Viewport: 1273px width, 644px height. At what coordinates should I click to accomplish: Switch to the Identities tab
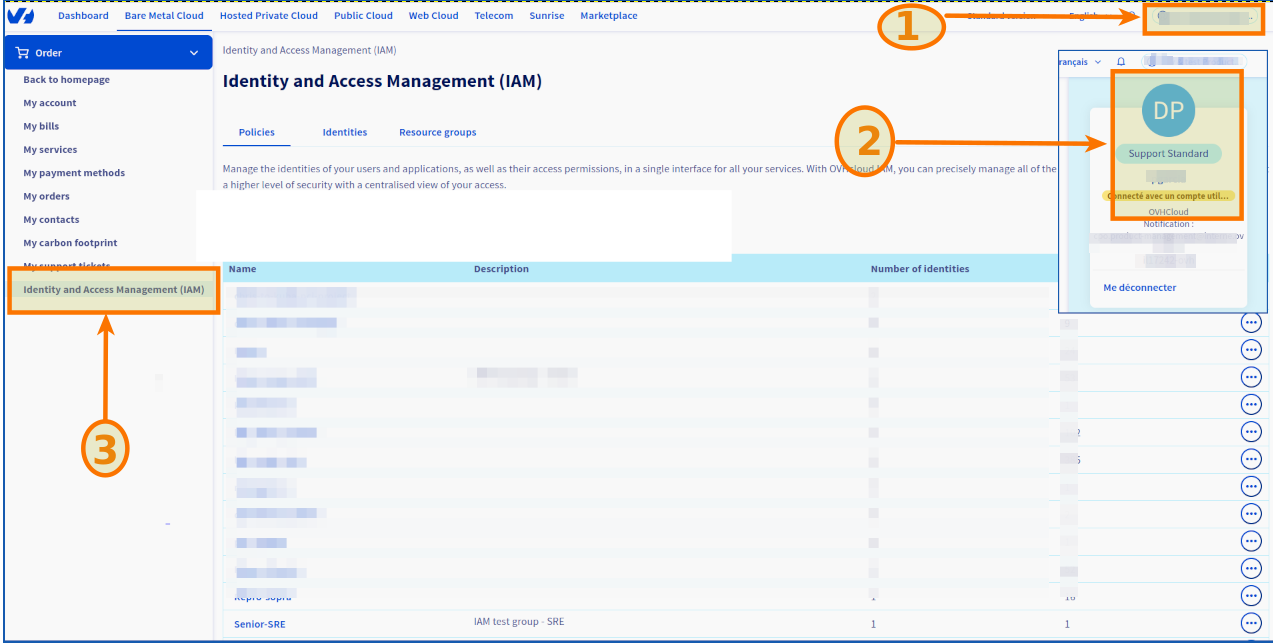point(344,132)
